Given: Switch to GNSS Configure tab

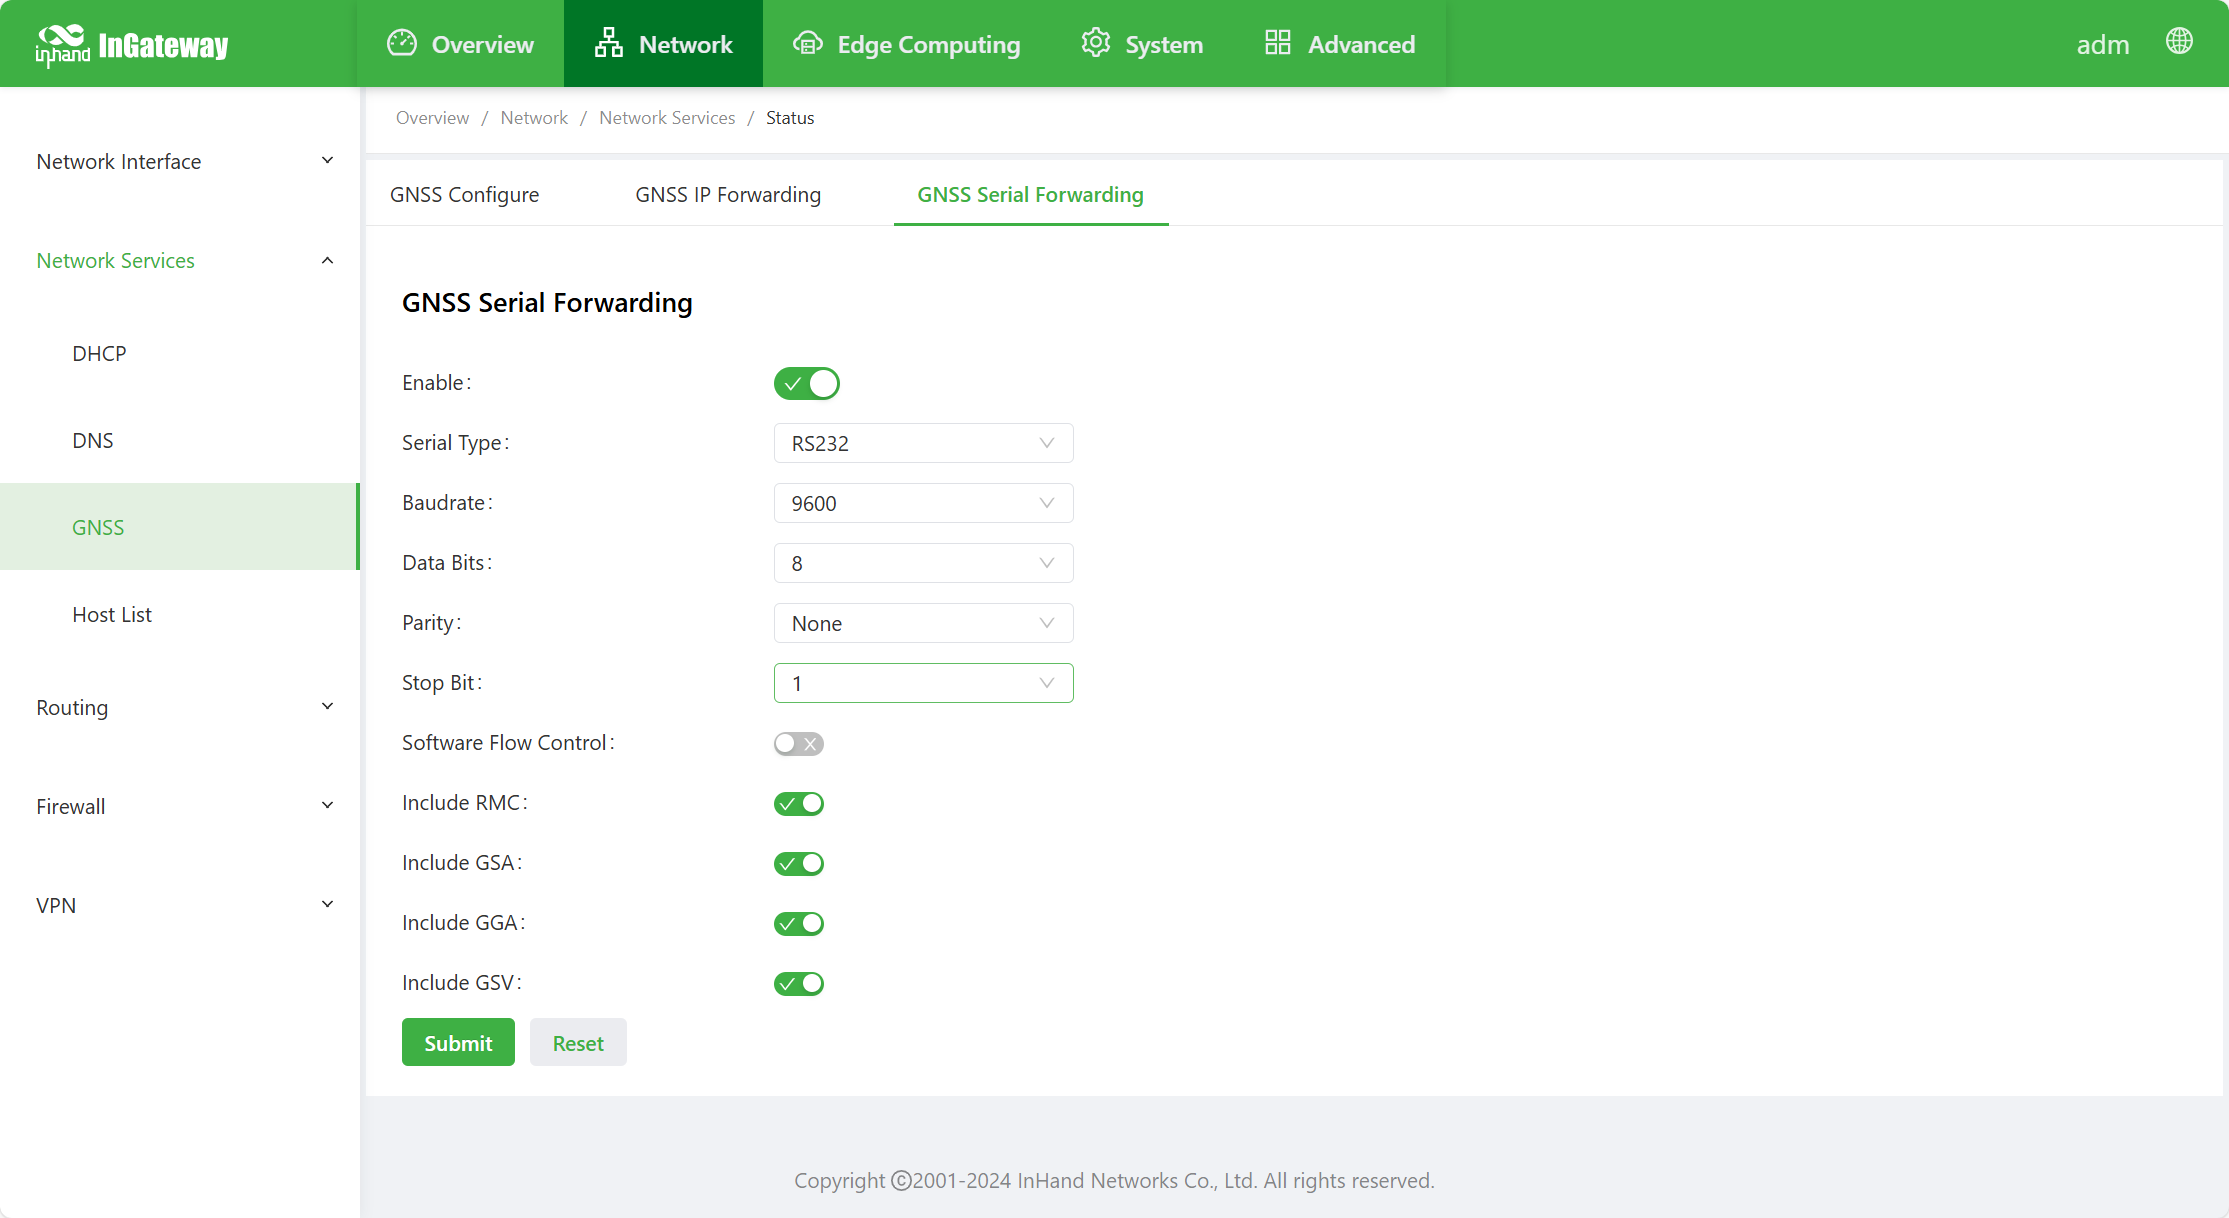Looking at the screenshot, I should pos(464,195).
